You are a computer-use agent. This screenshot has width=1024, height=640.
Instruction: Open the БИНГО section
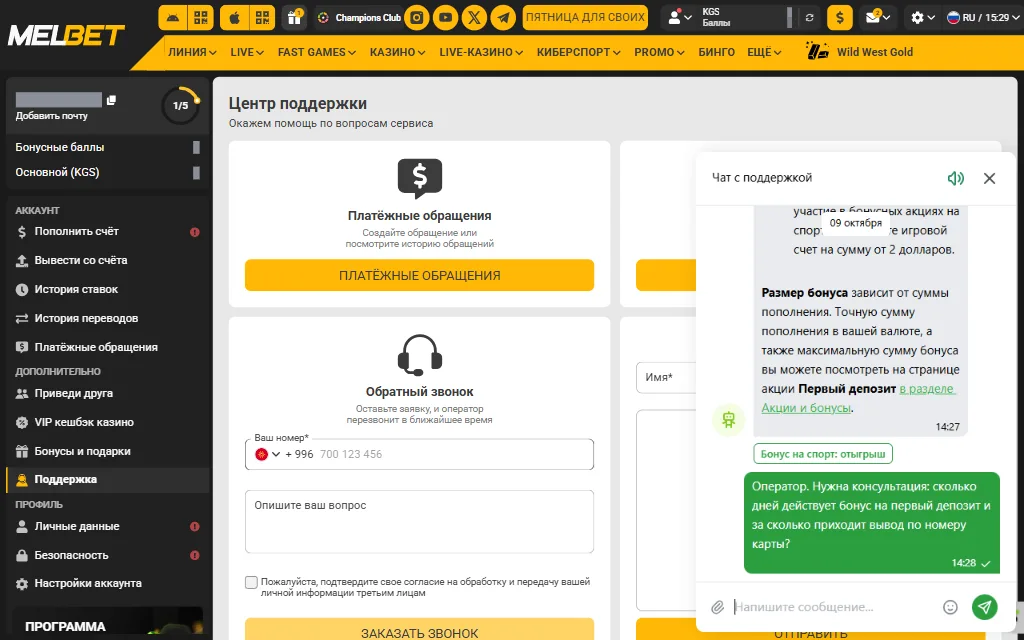pos(716,52)
